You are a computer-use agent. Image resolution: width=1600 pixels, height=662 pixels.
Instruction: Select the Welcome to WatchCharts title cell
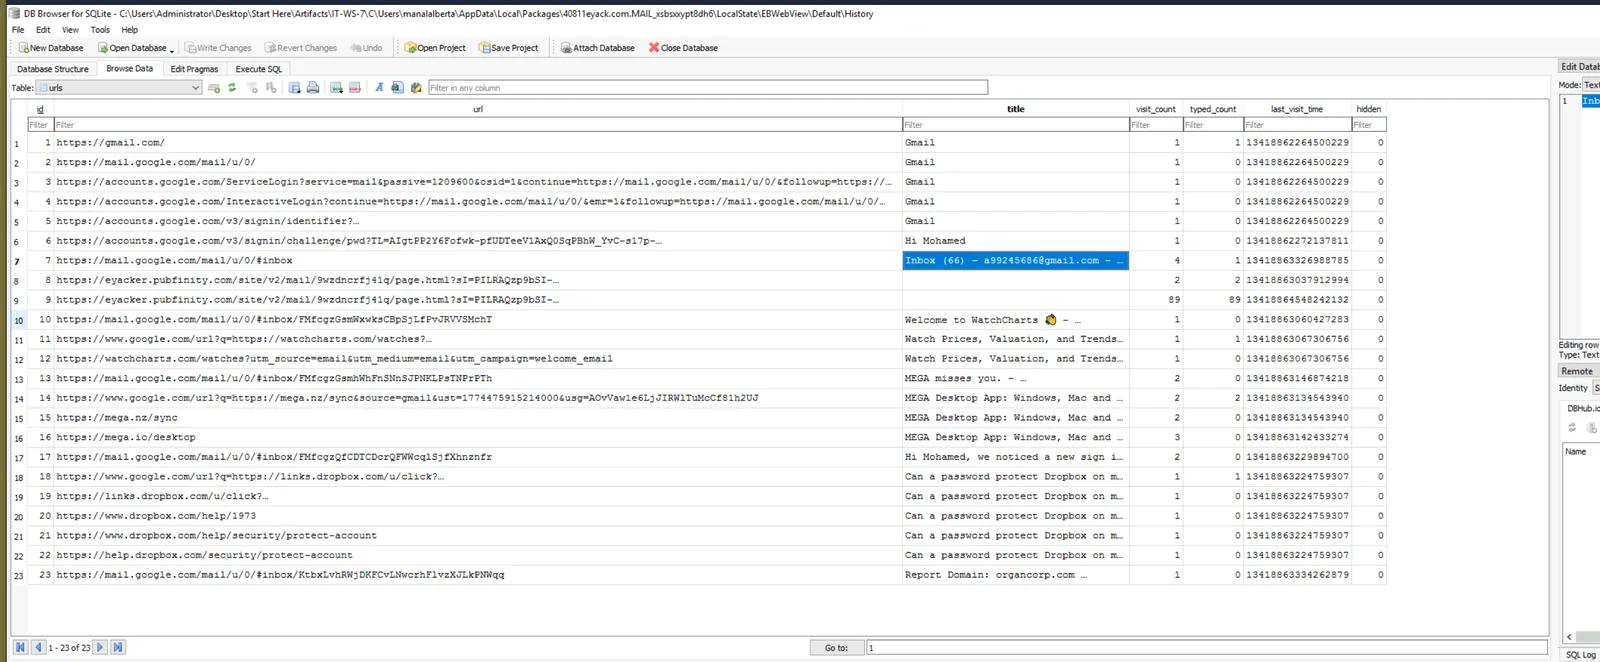click(1016, 320)
